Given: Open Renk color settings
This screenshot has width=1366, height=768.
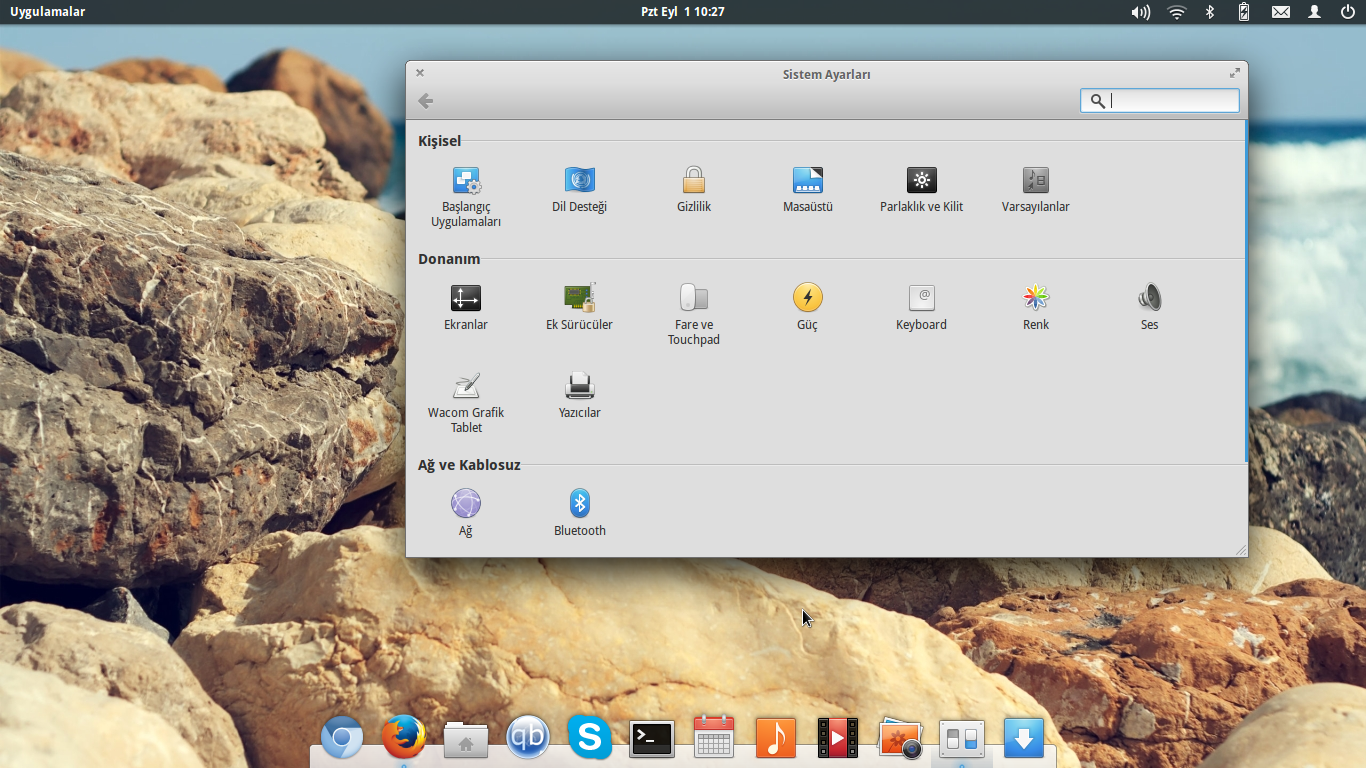Looking at the screenshot, I should pos(1036,308).
